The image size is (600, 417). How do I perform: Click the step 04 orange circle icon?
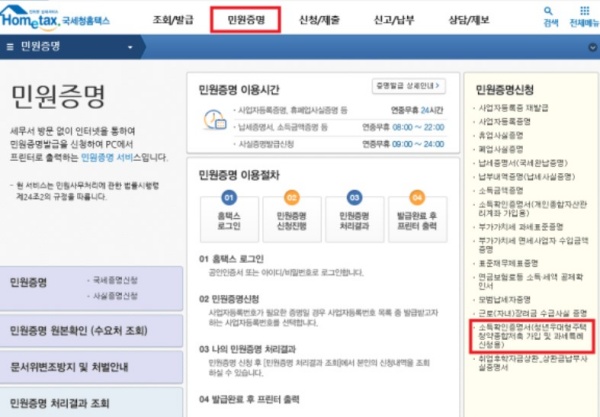(417, 197)
